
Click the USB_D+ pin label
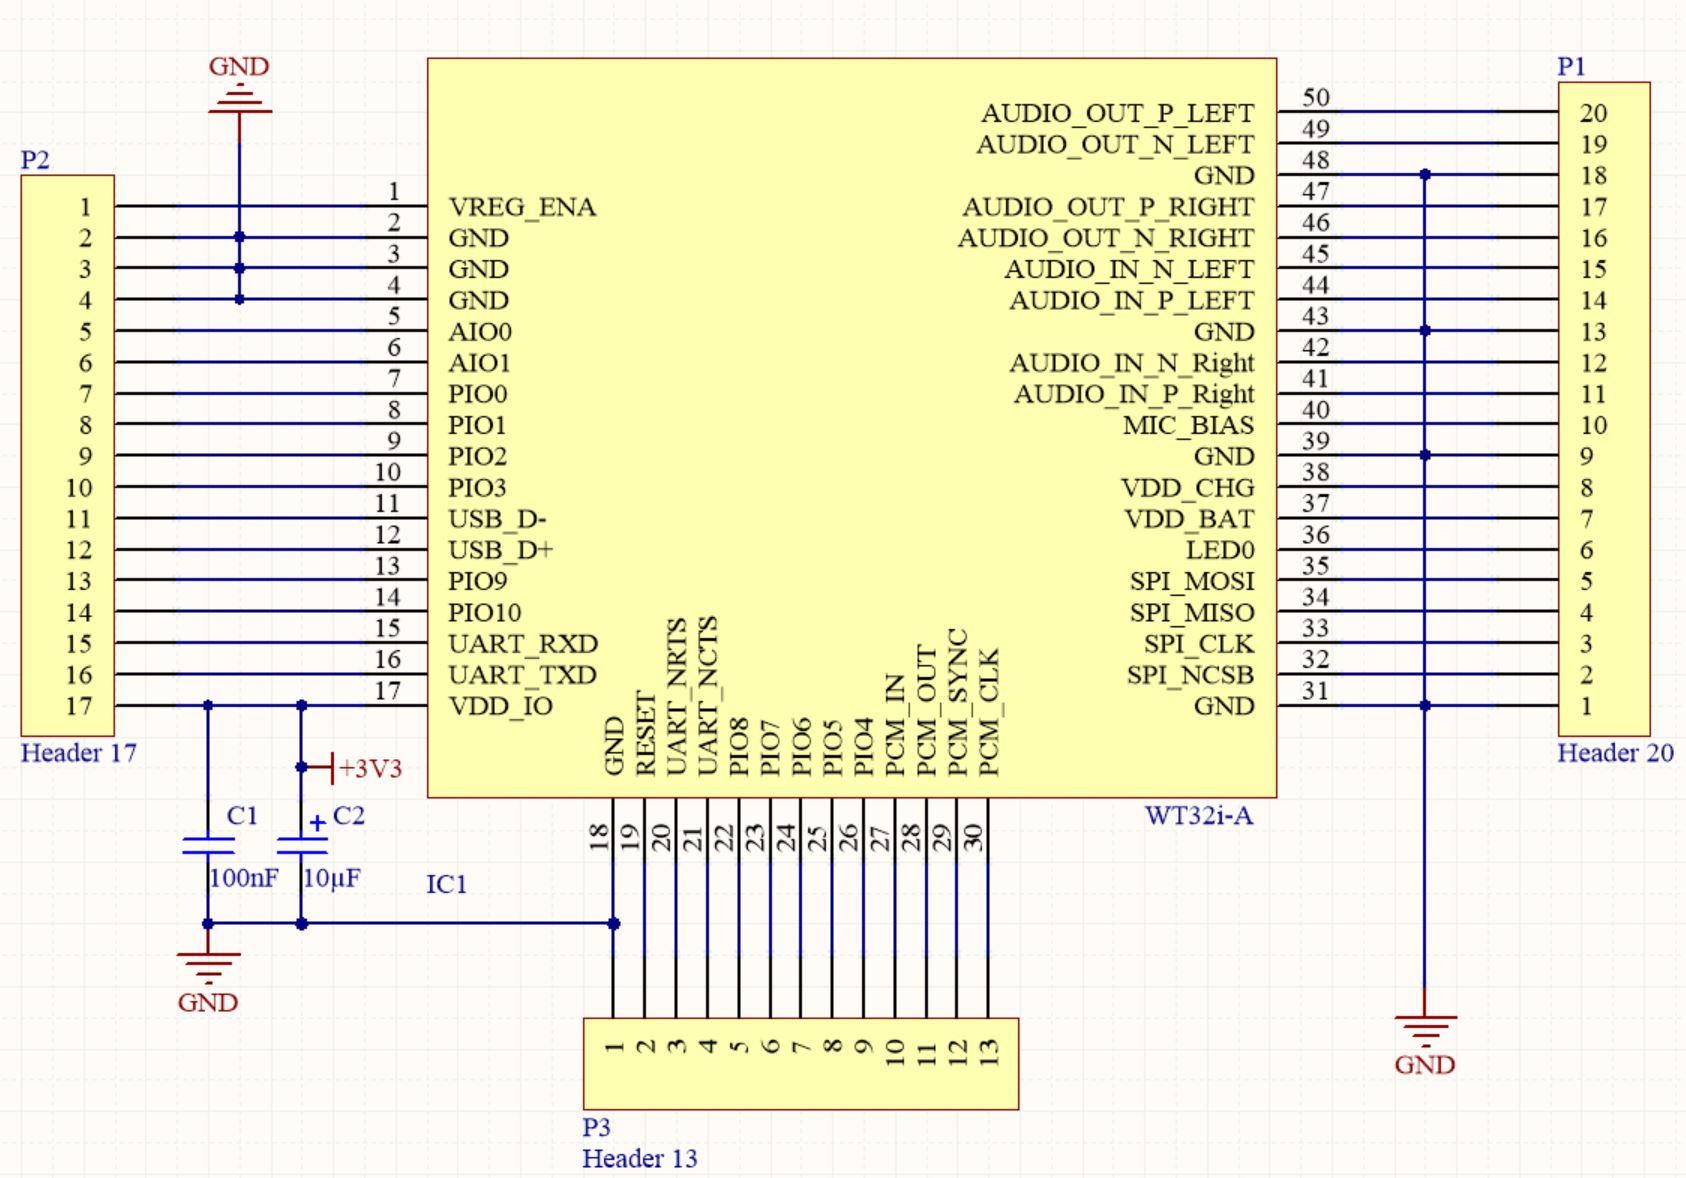(x=501, y=550)
